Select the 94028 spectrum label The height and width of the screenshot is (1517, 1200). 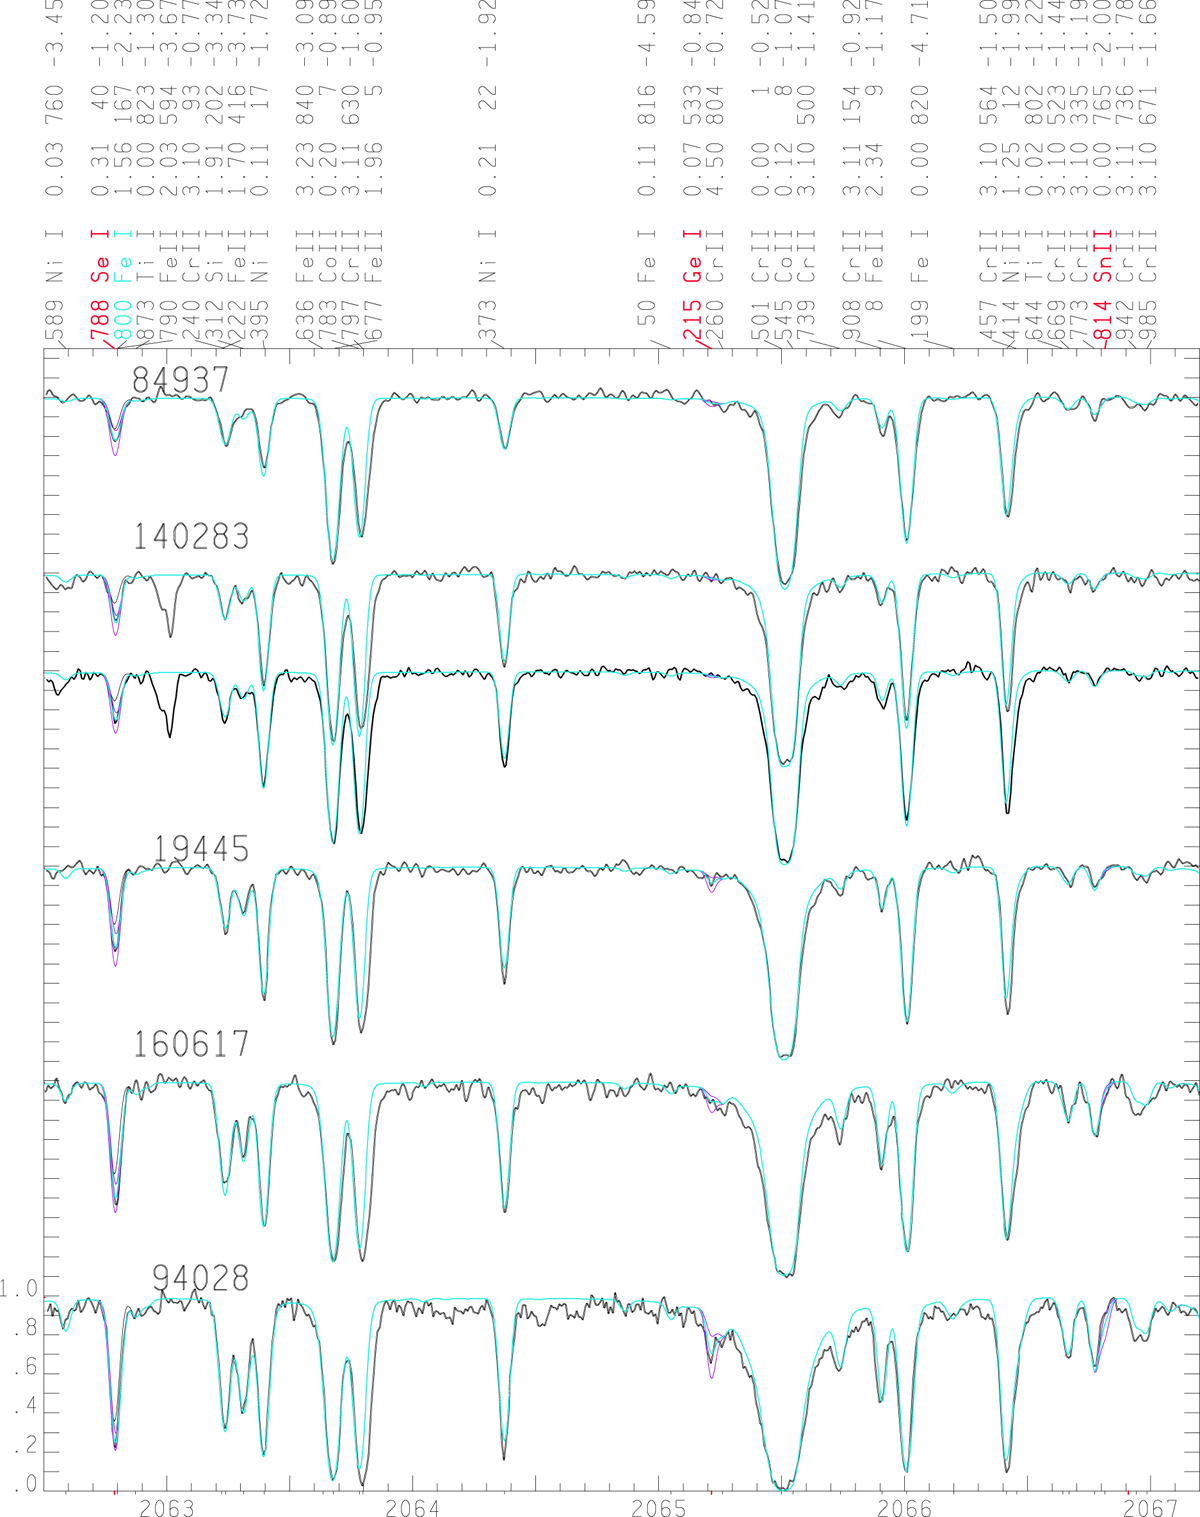[x=200, y=1278]
